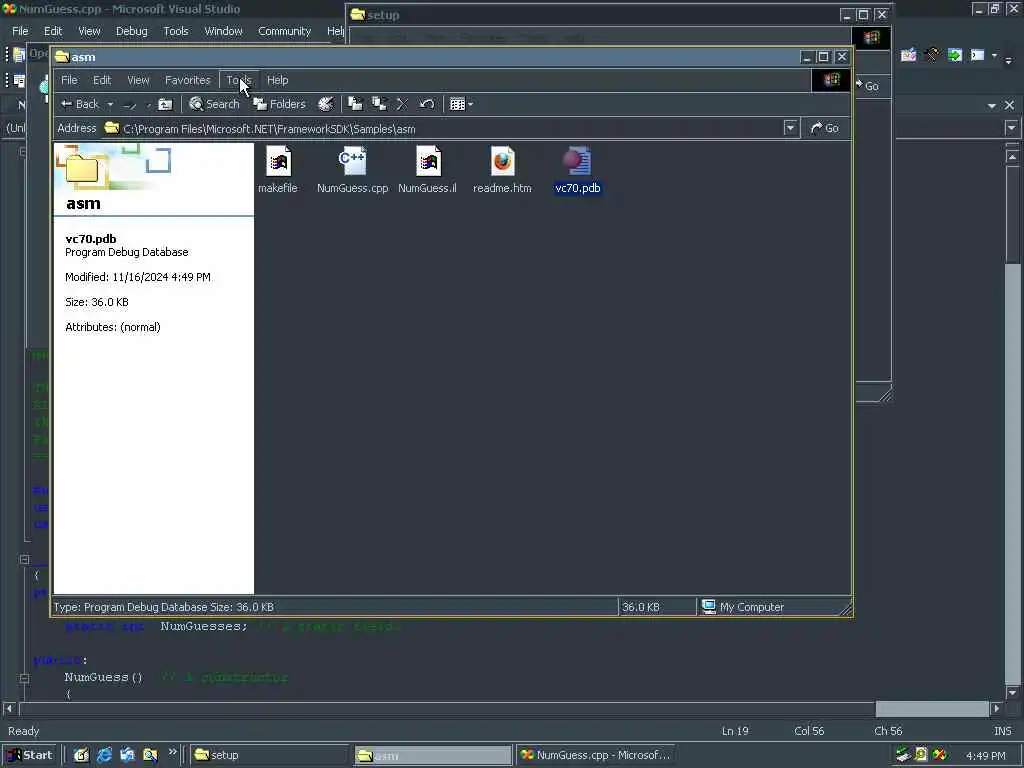Click the 36.0 KB status bar size
The width and height of the screenshot is (1024, 768).
pos(641,607)
